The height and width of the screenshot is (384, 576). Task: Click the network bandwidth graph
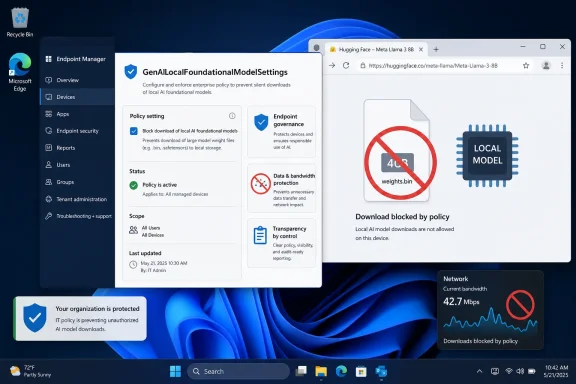pyautogui.click(x=490, y=320)
